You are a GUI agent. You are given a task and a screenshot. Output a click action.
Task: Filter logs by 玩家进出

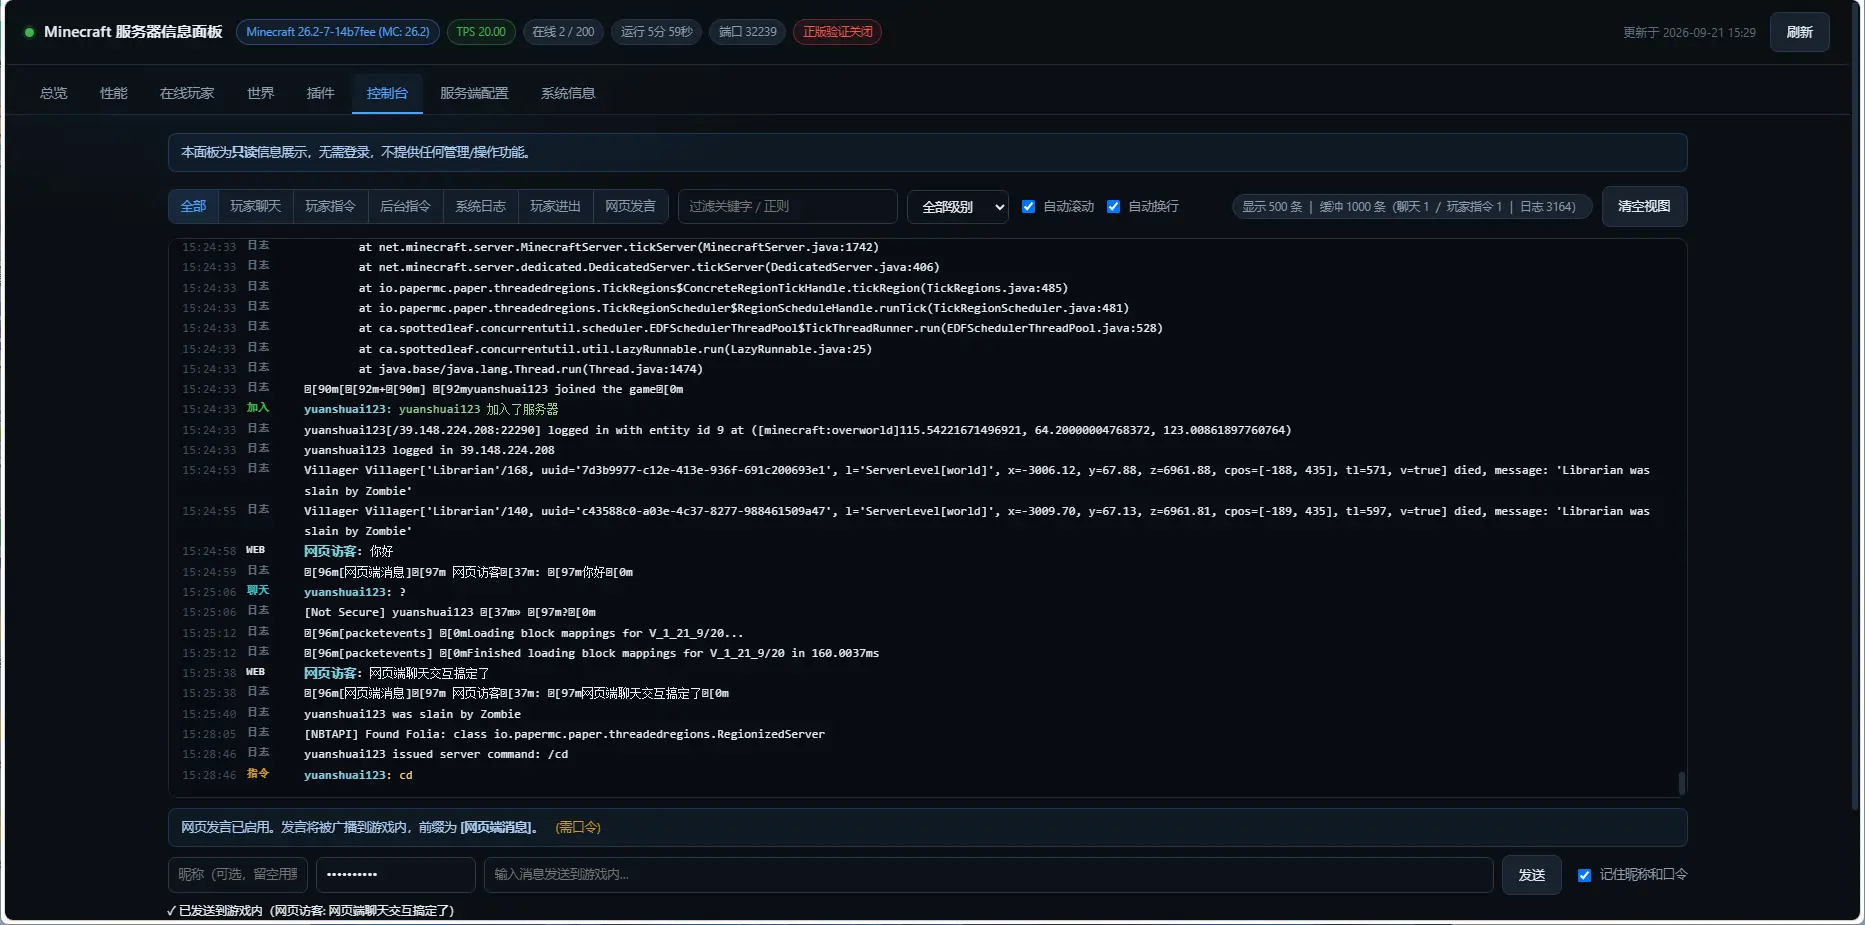(x=556, y=206)
